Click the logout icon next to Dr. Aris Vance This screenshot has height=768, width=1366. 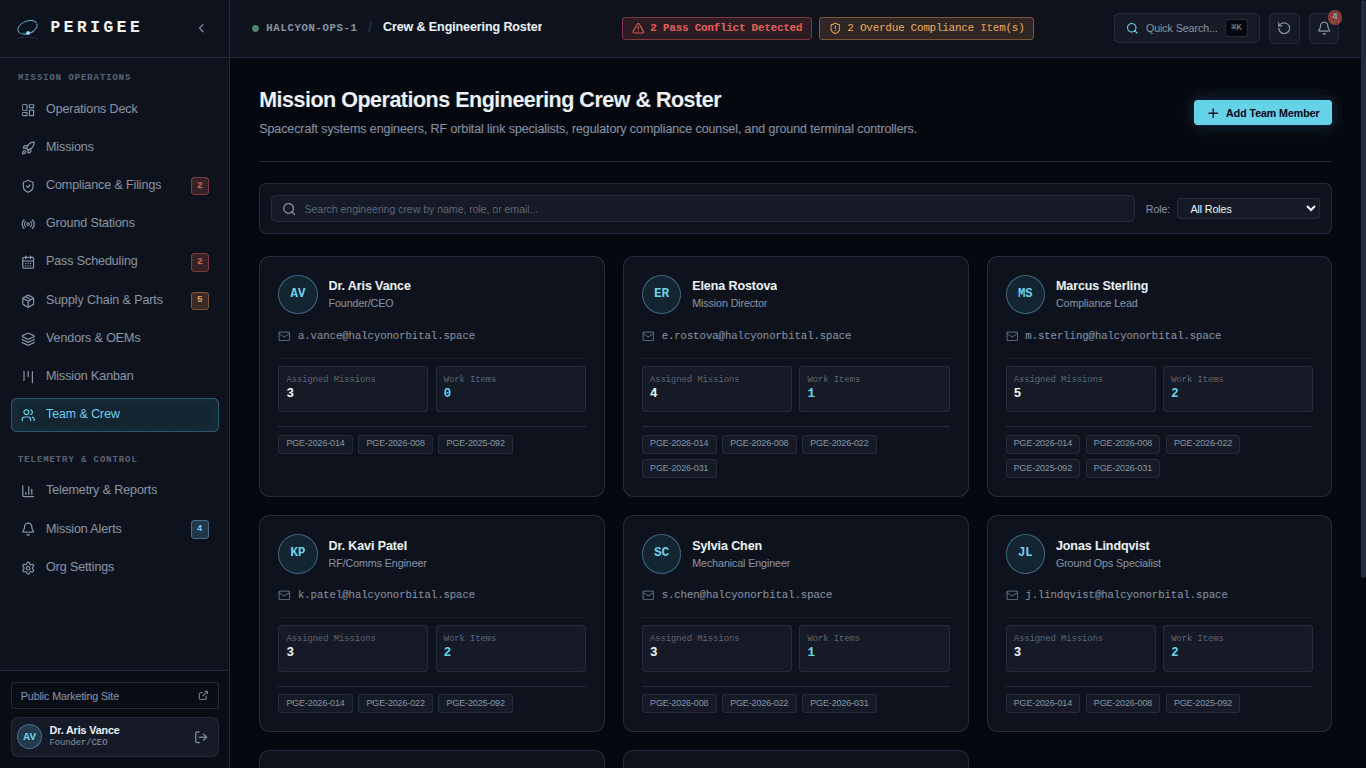click(201, 737)
